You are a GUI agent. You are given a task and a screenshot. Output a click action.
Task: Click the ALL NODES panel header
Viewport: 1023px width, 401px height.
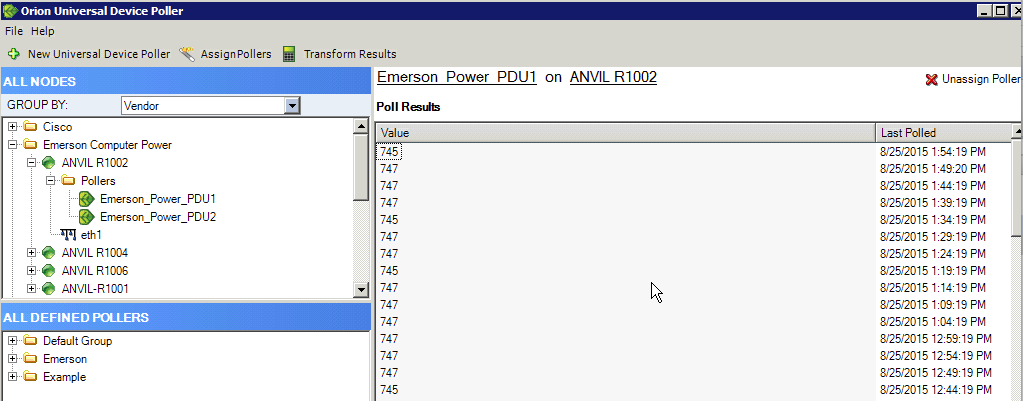(x=186, y=82)
